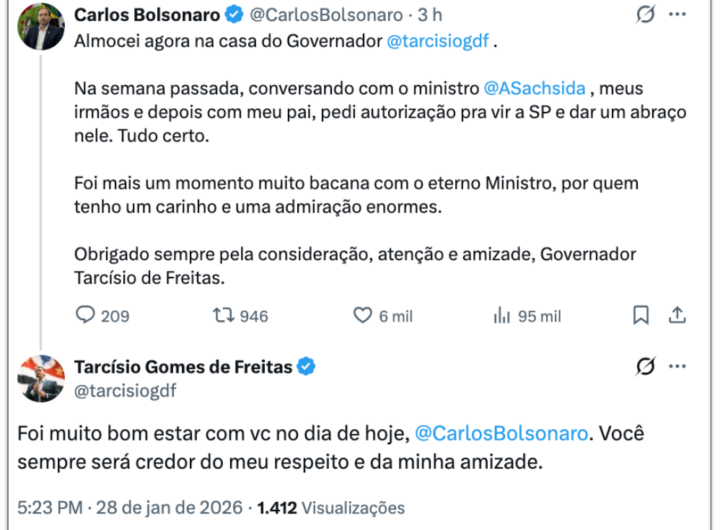This screenshot has width=720, height=530.
Task: View analytics showing 95 mil views
Action: [502, 316]
